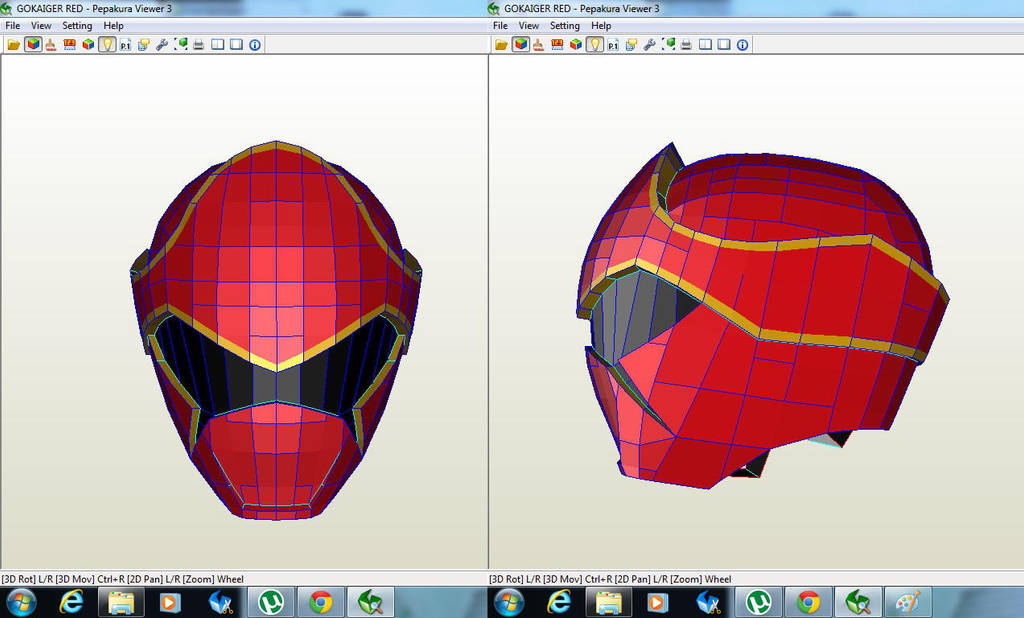This screenshot has width=1024, height=618.
Task: Open the print icon in left toolbar
Action: tap(199, 44)
